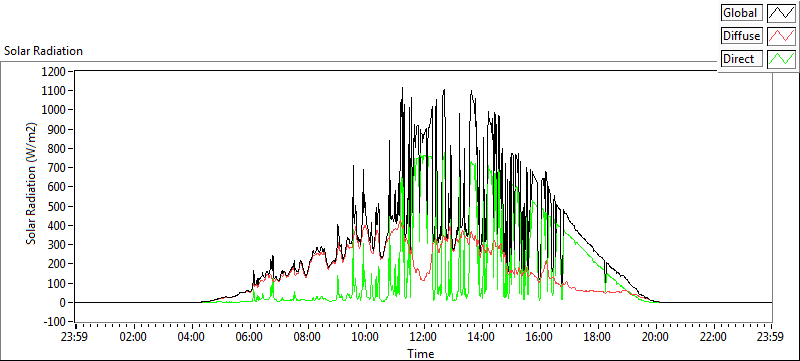Click the Direct plot legend line icon
The width and height of the screenshot is (800, 361).
point(781,59)
